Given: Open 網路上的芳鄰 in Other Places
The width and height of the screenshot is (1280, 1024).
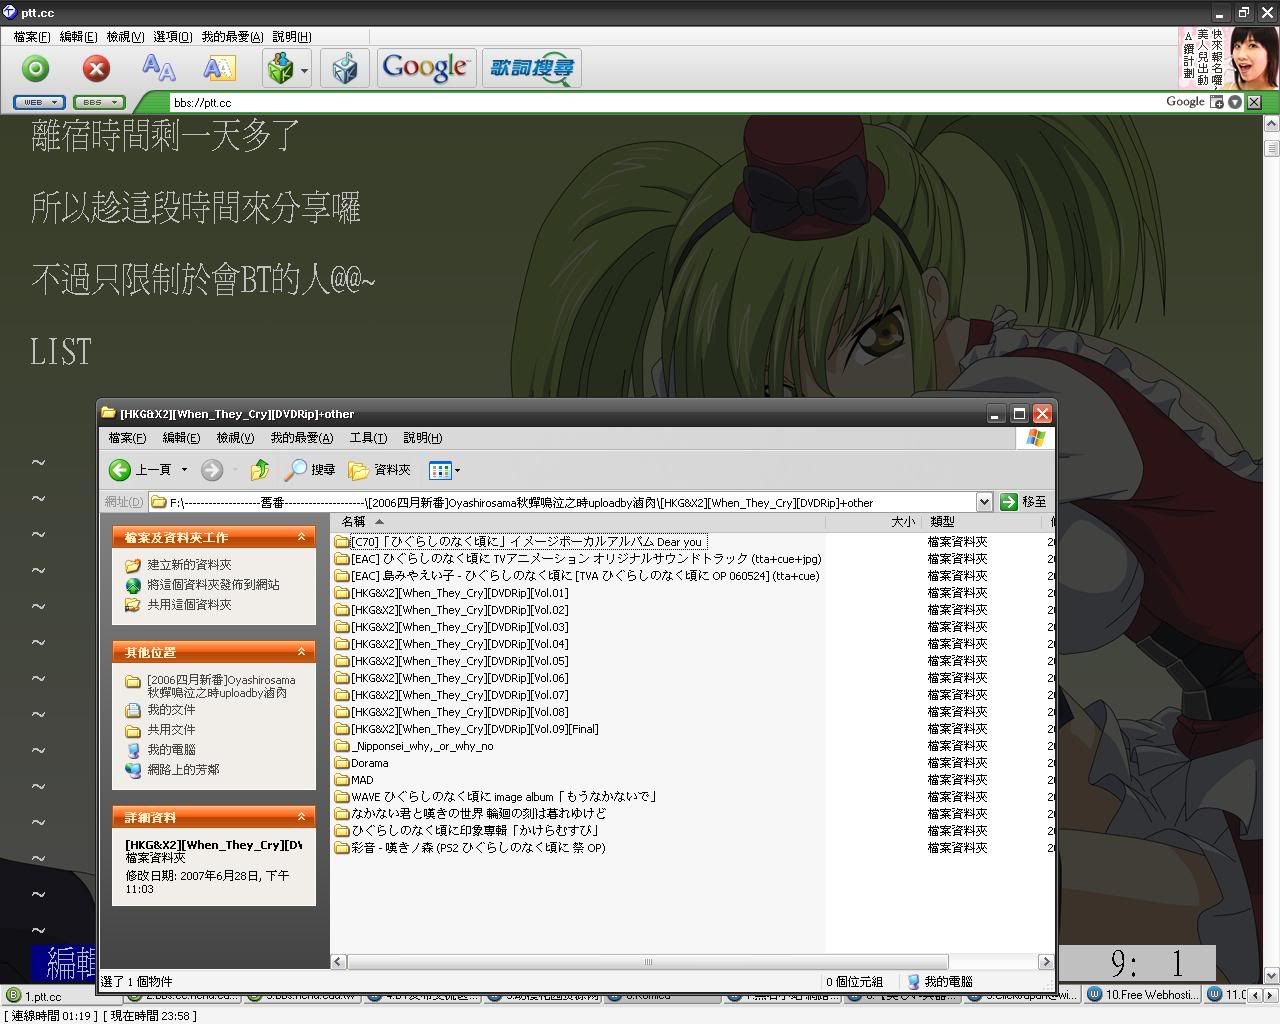Looking at the screenshot, I should [x=183, y=770].
